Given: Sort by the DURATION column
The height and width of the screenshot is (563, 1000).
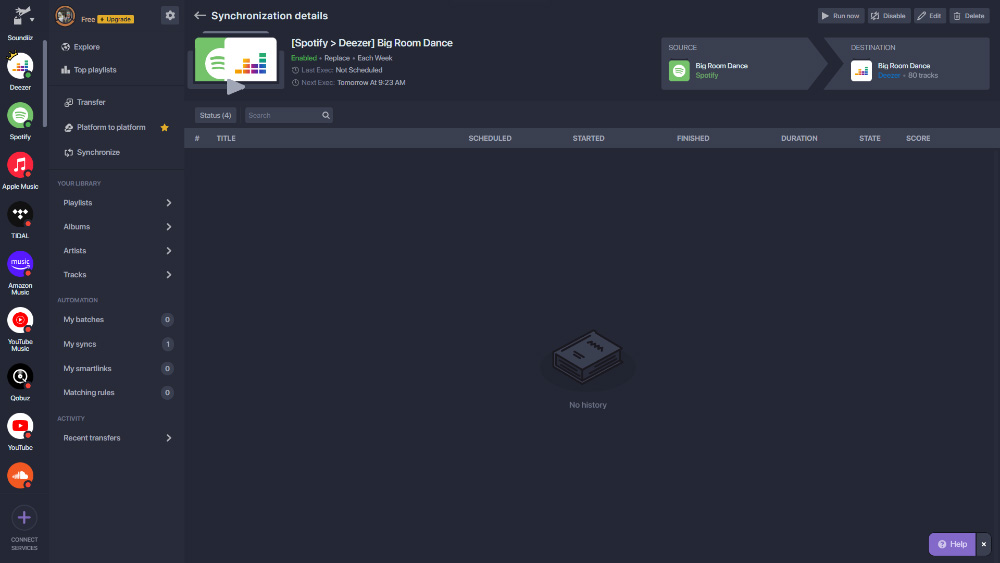Looking at the screenshot, I should click(x=799, y=138).
